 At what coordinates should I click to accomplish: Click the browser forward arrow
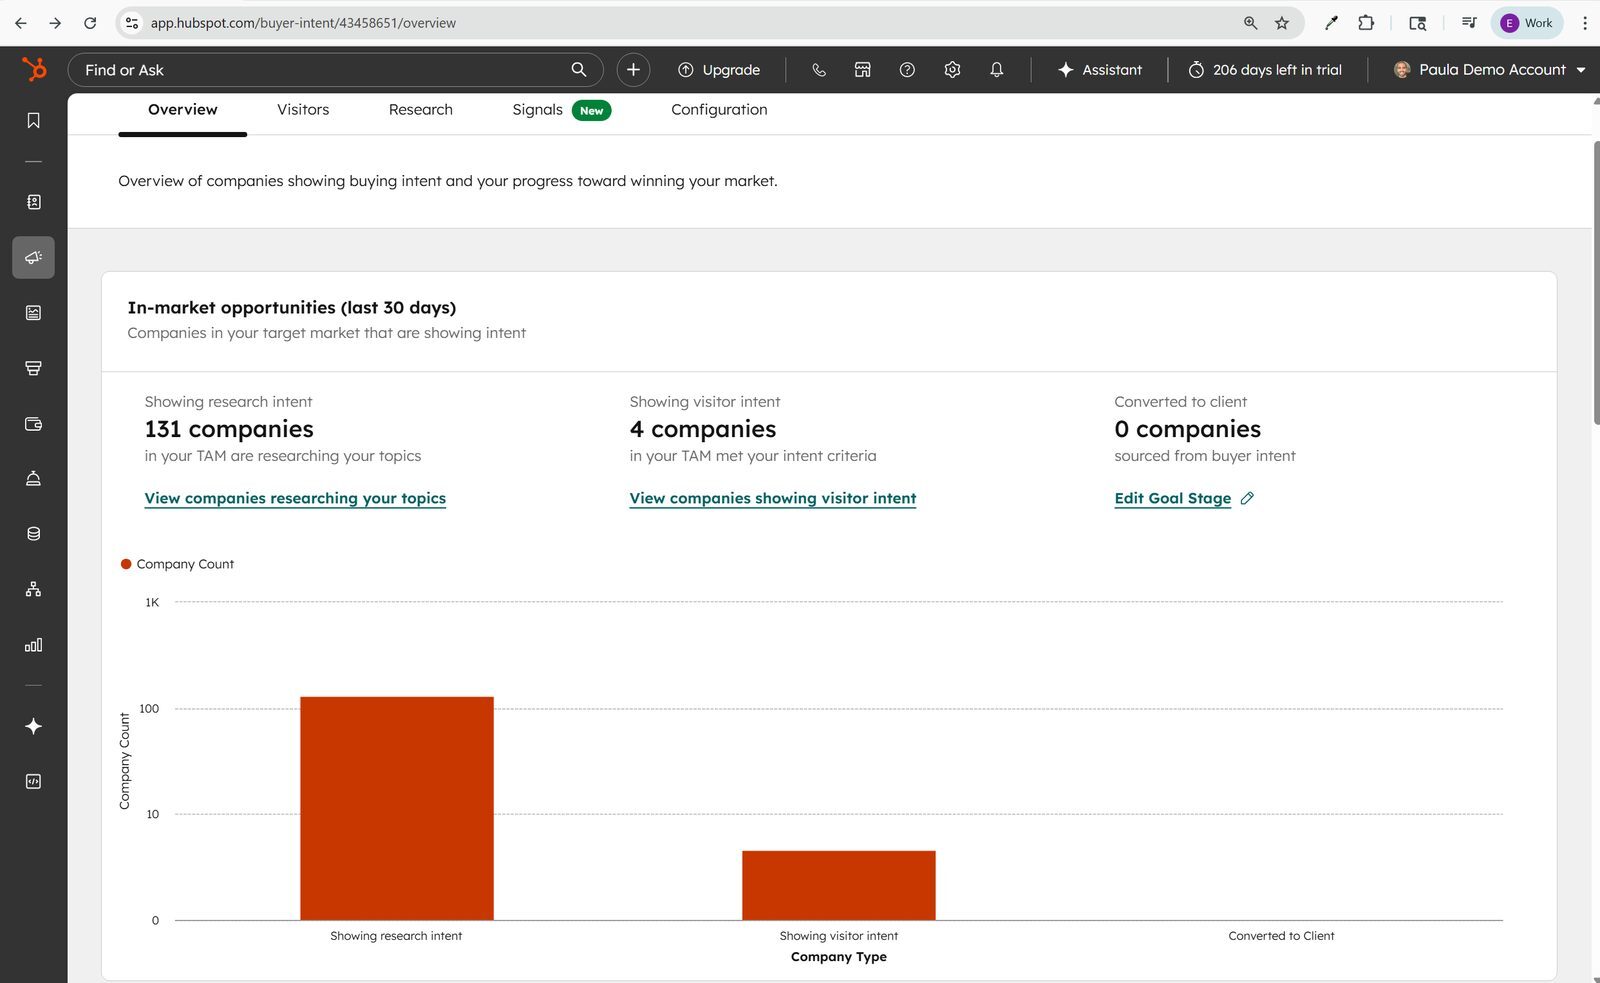pyautogui.click(x=55, y=22)
